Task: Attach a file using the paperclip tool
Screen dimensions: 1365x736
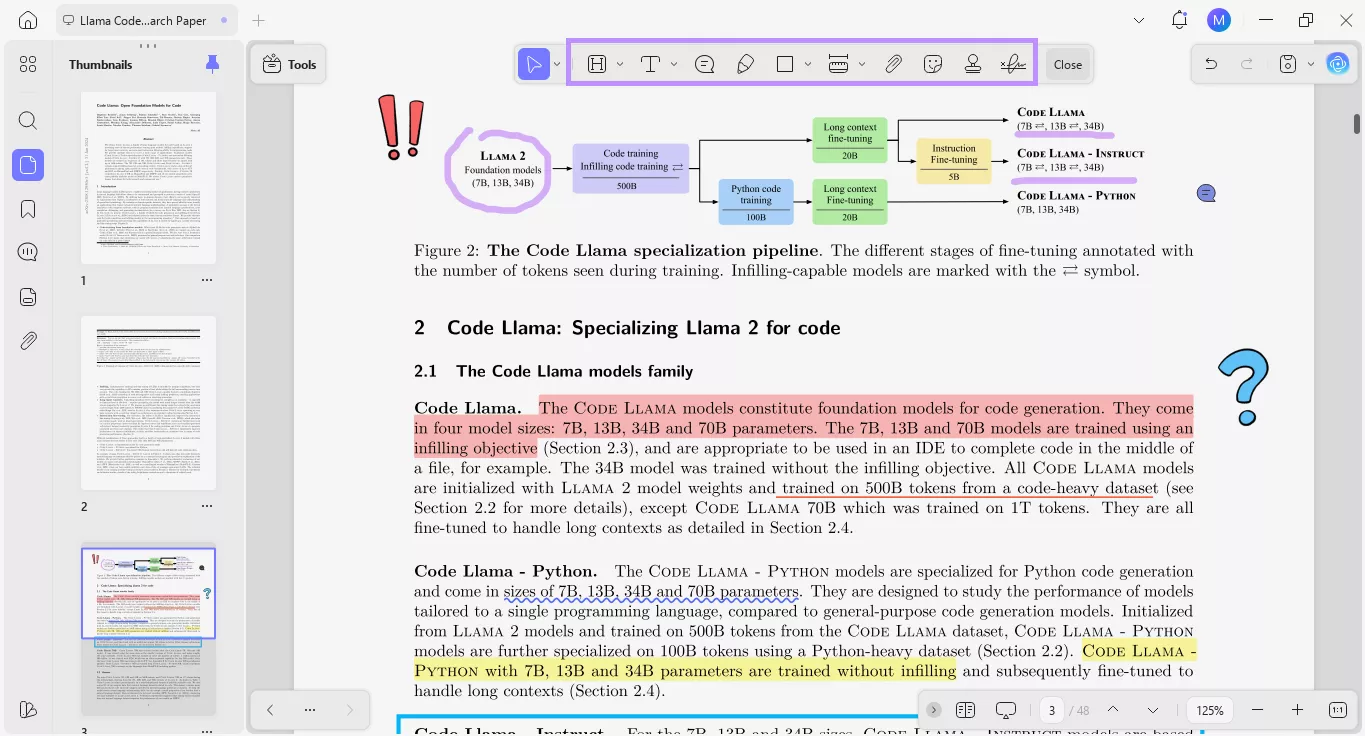Action: (893, 63)
